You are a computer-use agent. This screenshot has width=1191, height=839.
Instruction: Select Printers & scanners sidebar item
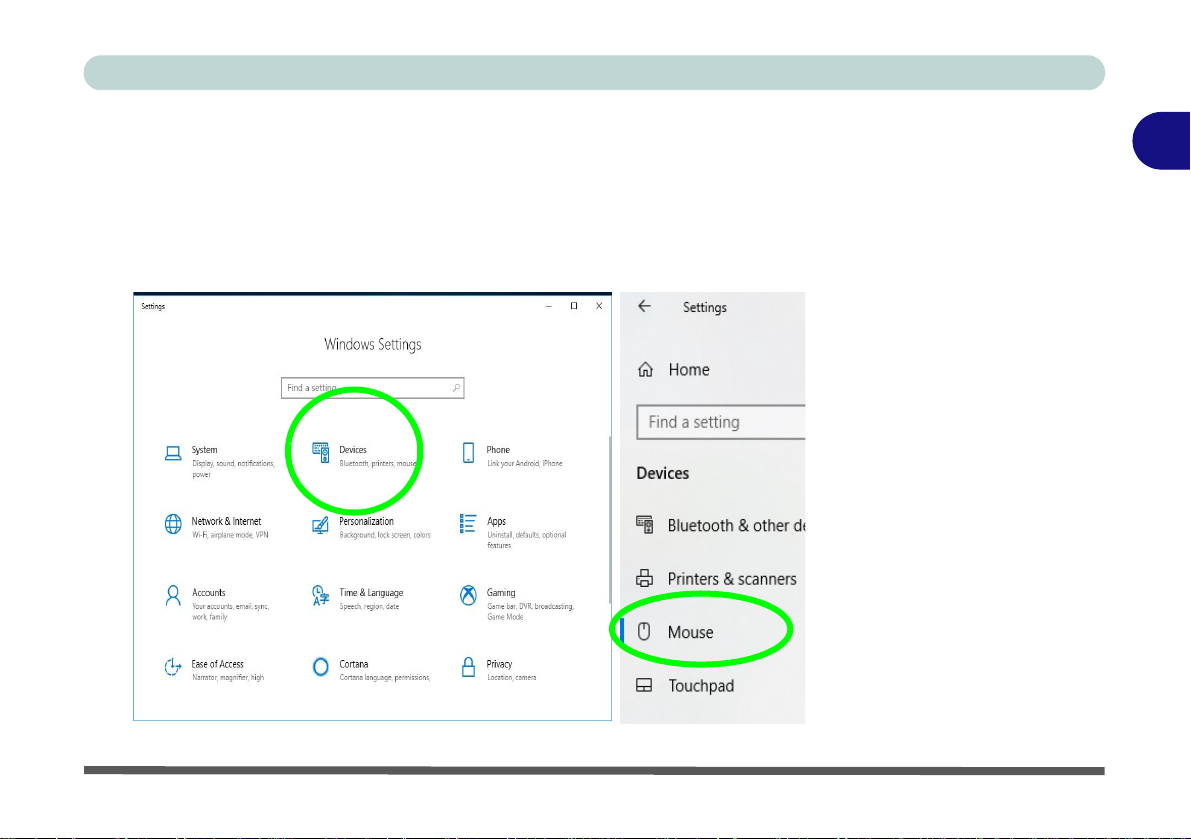[x=712, y=579]
